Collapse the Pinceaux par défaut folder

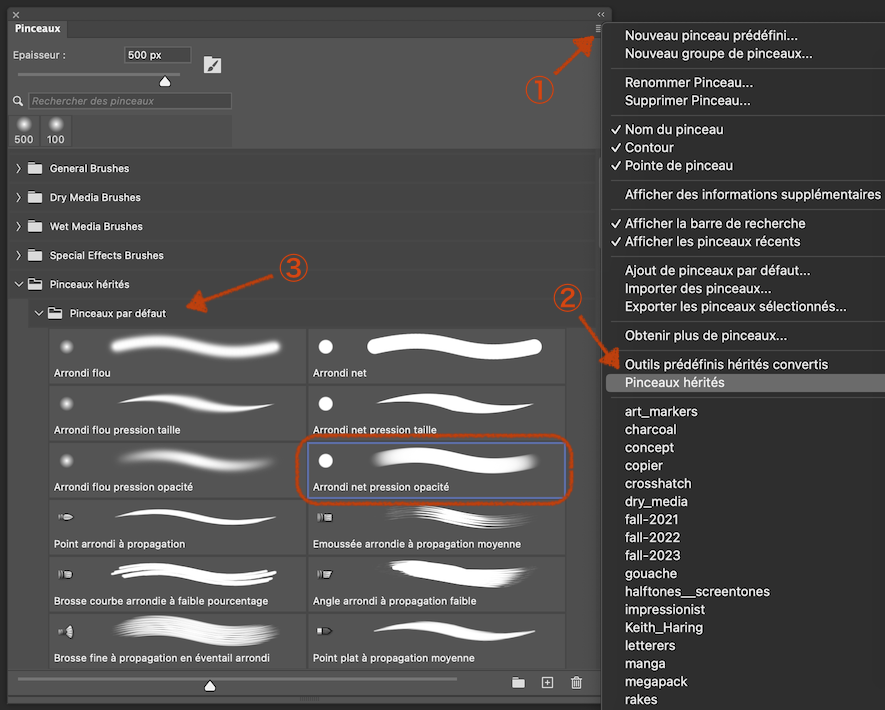[x=38, y=312]
